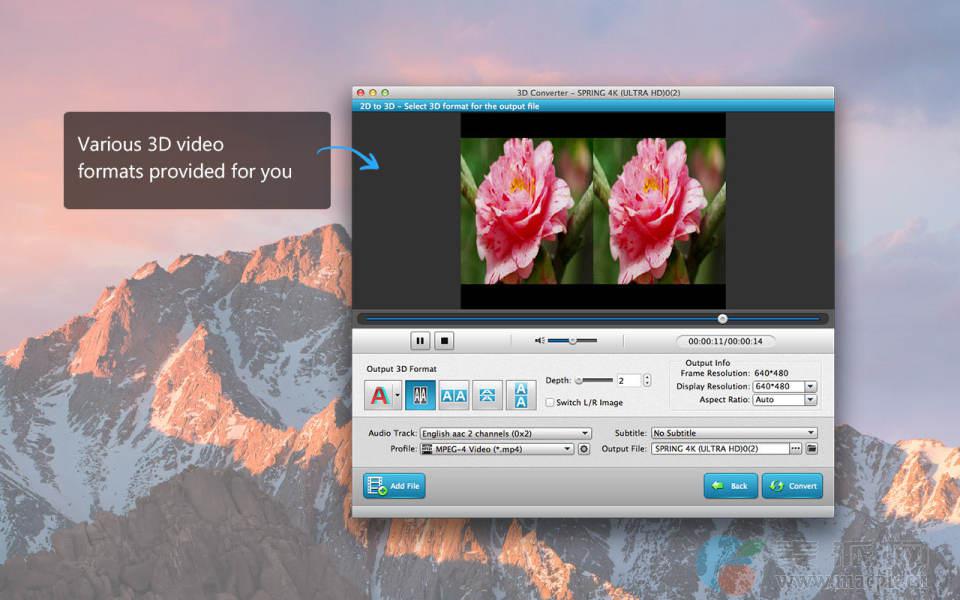This screenshot has width=960, height=600.
Task: Stop the video preview
Action: point(445,341)
